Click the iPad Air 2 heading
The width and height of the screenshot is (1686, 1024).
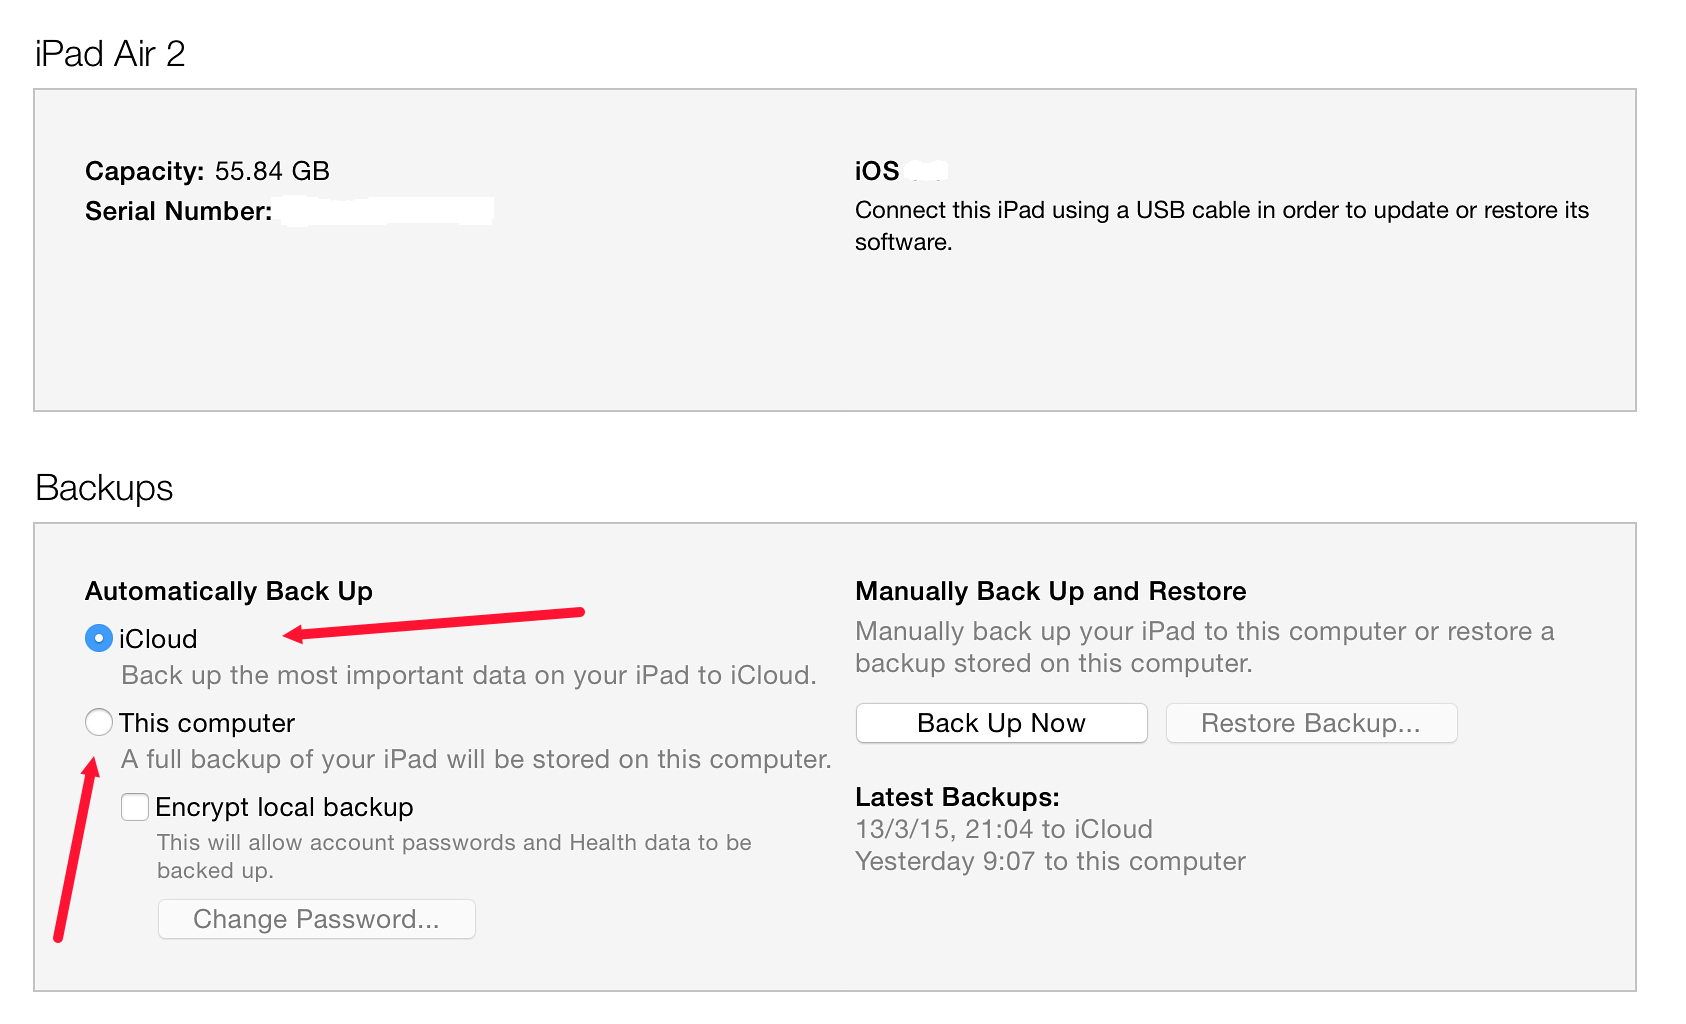110,54
